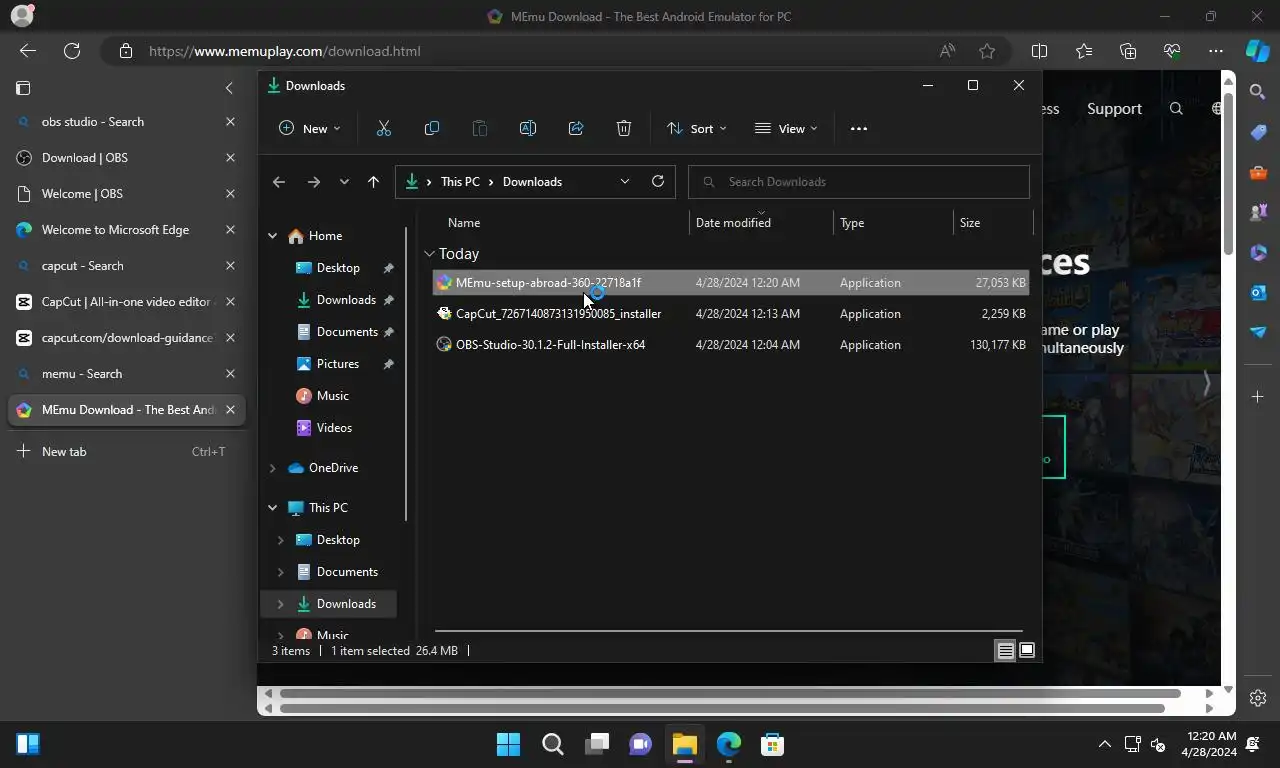Collapse the Edge vertical tabs pane

229,88
